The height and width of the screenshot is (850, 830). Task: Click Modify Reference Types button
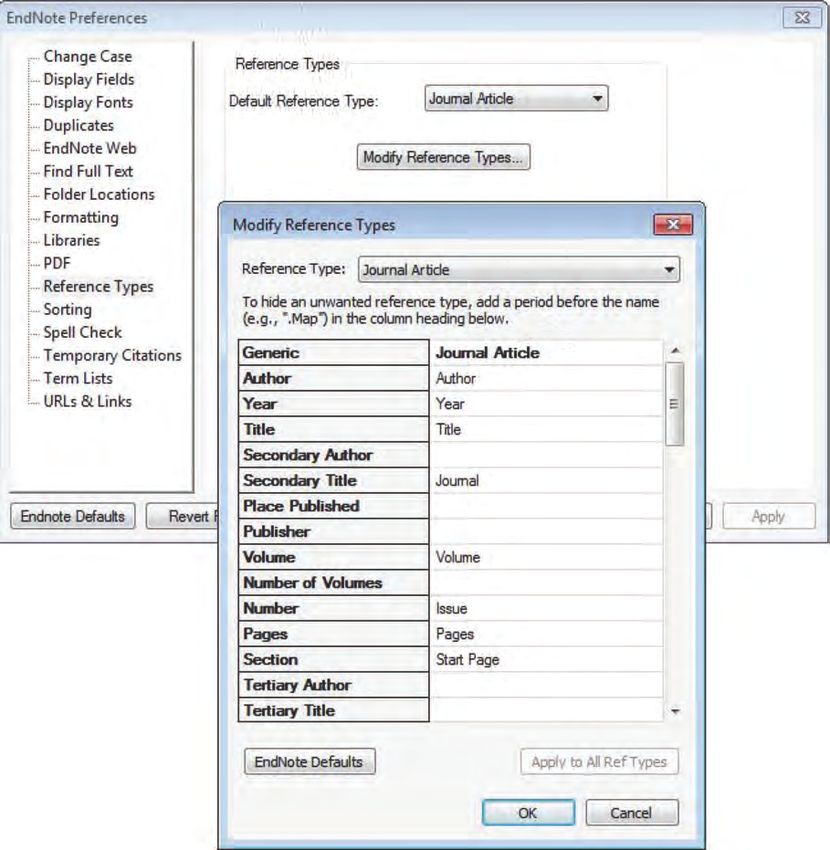443,157
